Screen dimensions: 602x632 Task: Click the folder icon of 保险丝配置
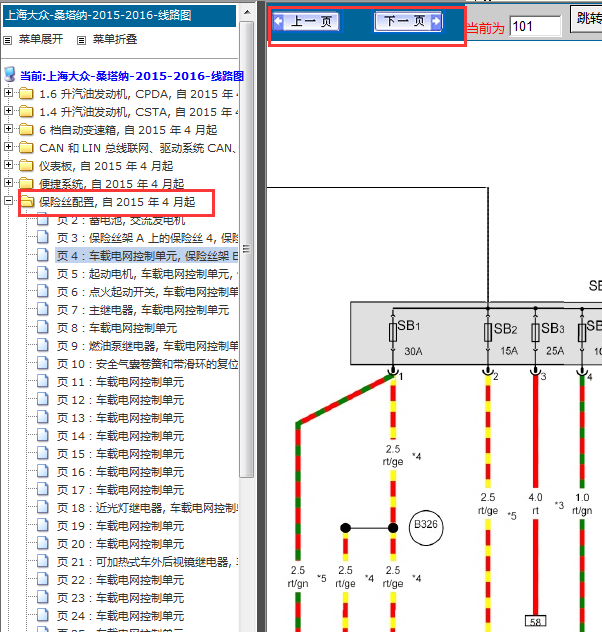[x=27, y=201]
